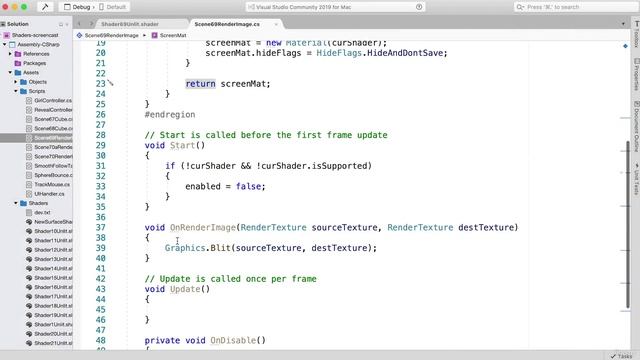The height and width of the screenshot is (360, 640).
Task: Click the Shader12Unlit shader file icon
Action: pyautogui.click(x=29, y=250)
